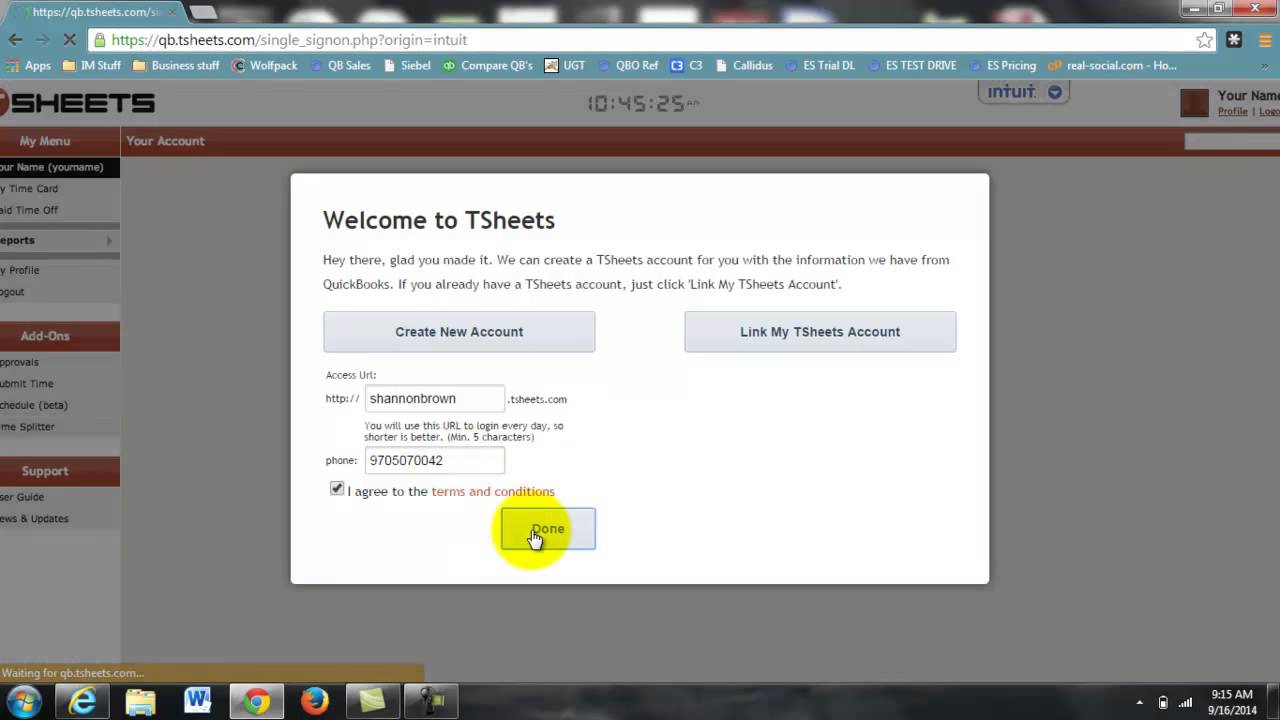Screen dimensions: 1280x720
Task: Stop the page loading
Action: click(70, 40)
